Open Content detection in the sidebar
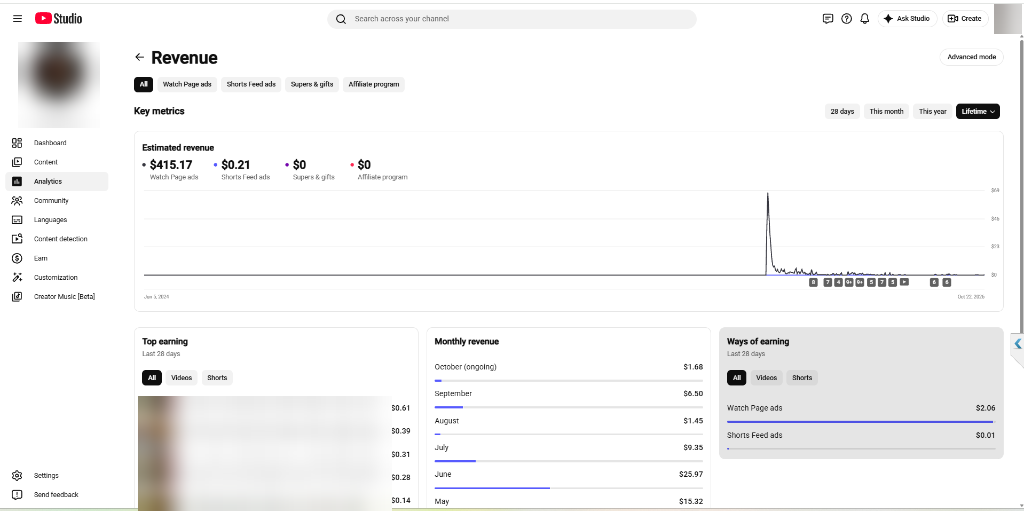Image resolution: width=1024 pixels, height=511 pixels. pyautogui.click(x=57, y=239)
